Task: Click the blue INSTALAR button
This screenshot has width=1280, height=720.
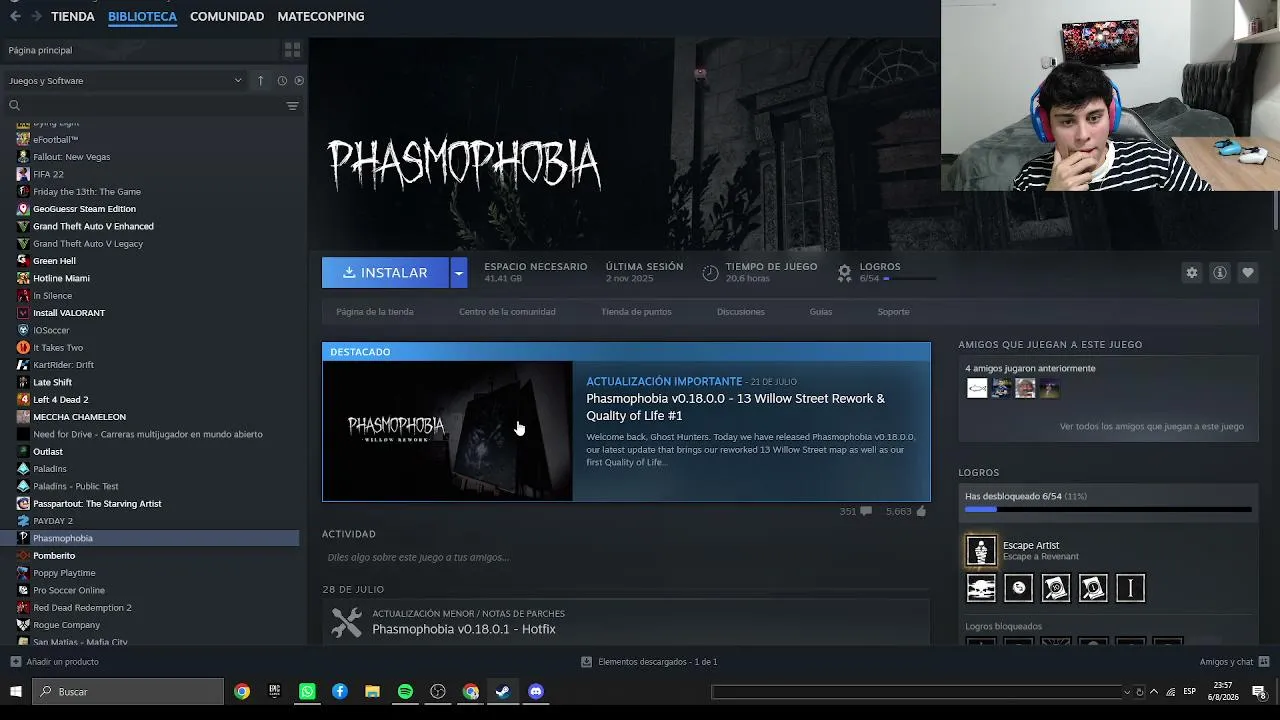Action: 385,273
